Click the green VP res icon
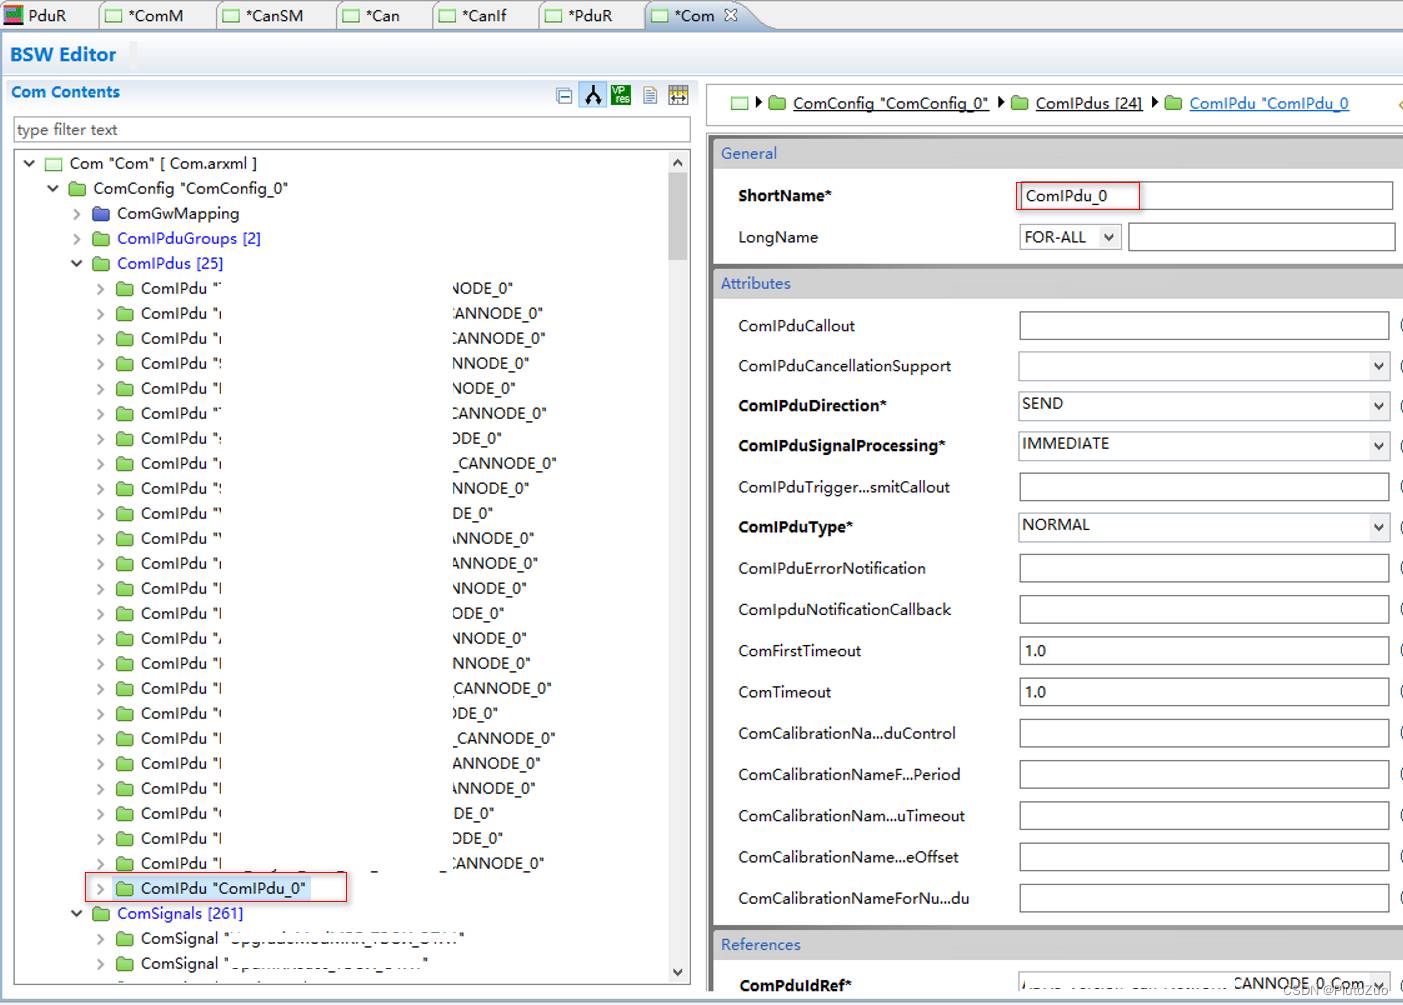Viewport: 1403px width, 1005px height. coord(621,95)
